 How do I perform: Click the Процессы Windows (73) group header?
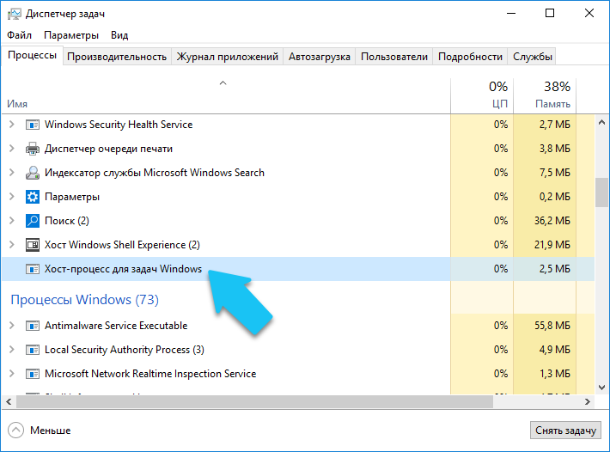tap(85, 300)
